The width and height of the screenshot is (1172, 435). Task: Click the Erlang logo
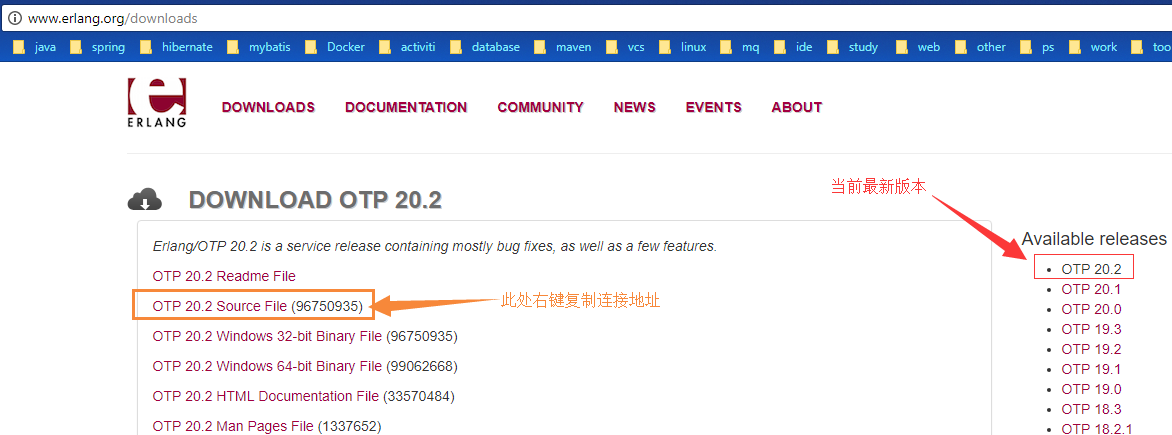[x=157, y=103]
